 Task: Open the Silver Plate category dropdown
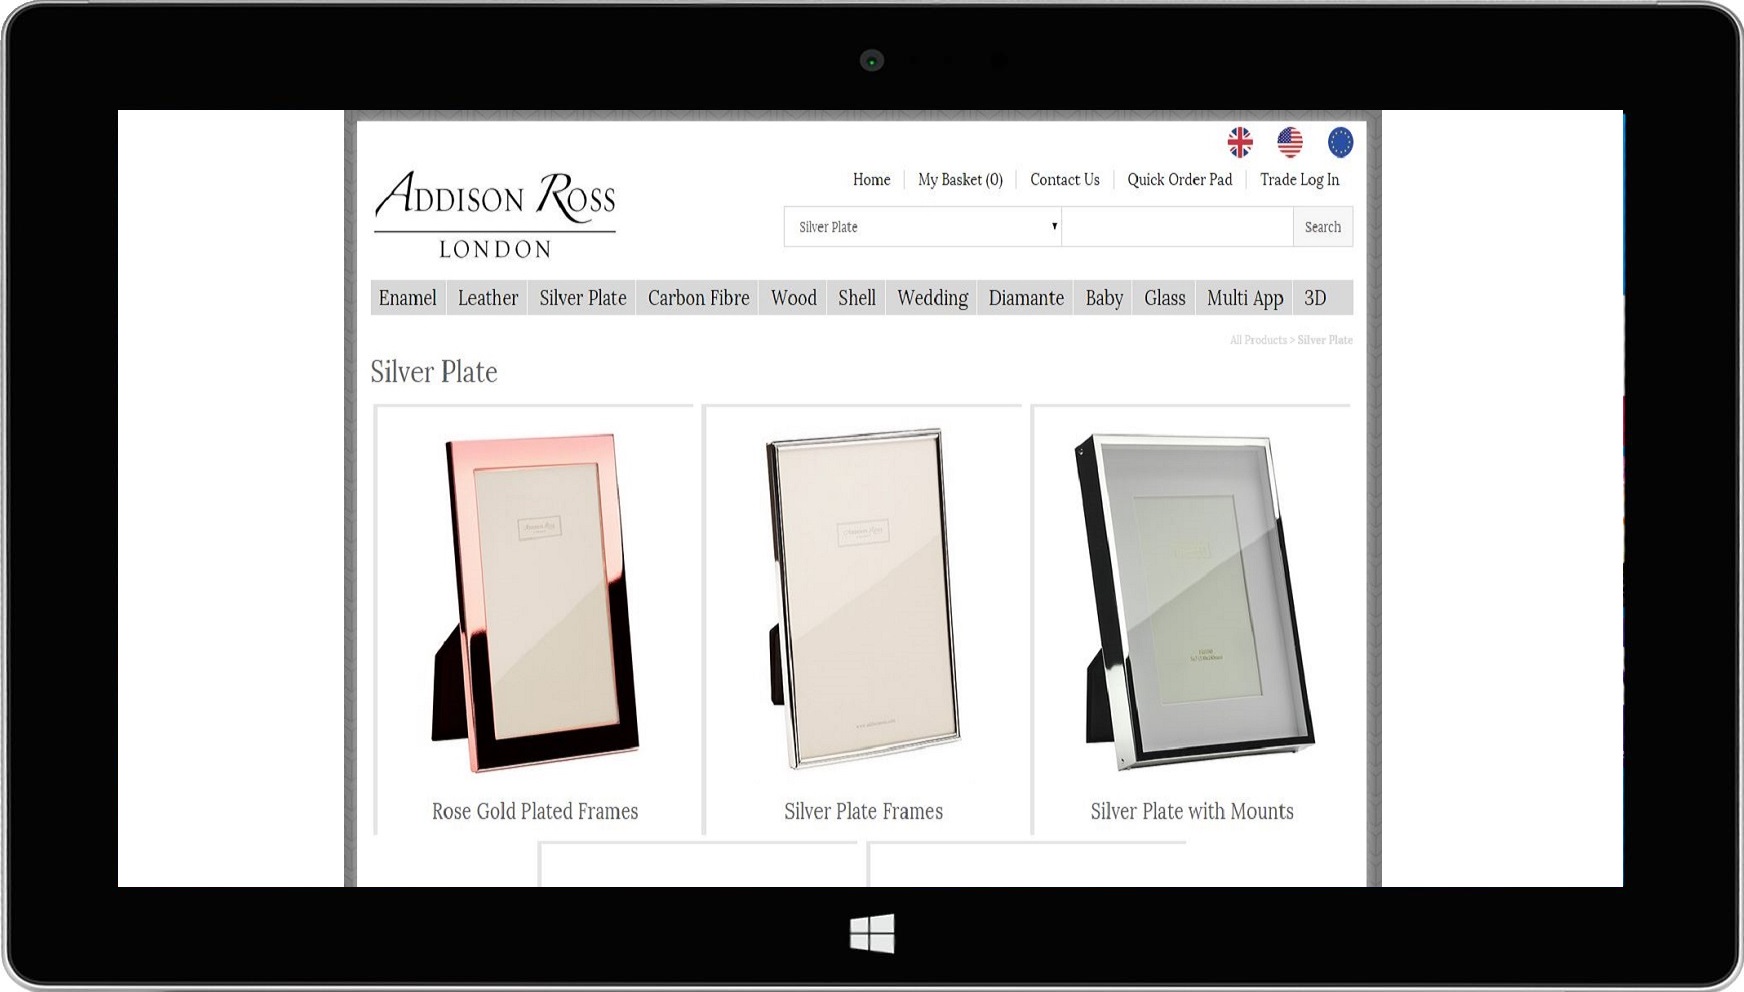coord(922,227)
